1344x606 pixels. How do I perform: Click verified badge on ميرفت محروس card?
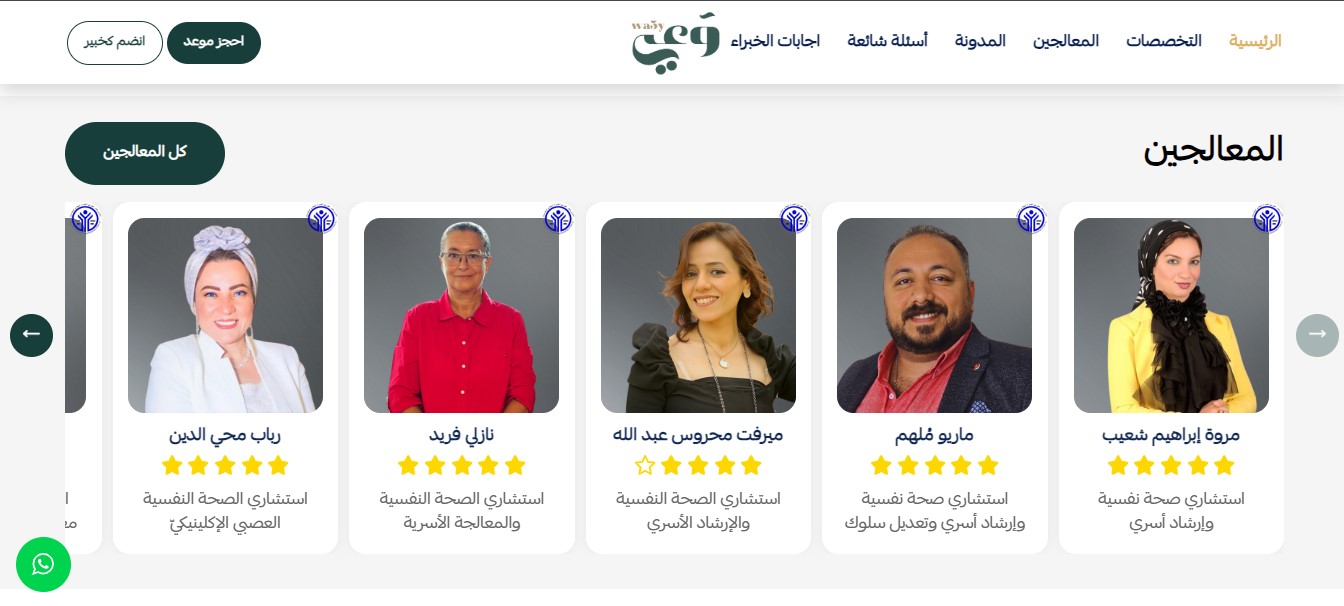(794, 219)
